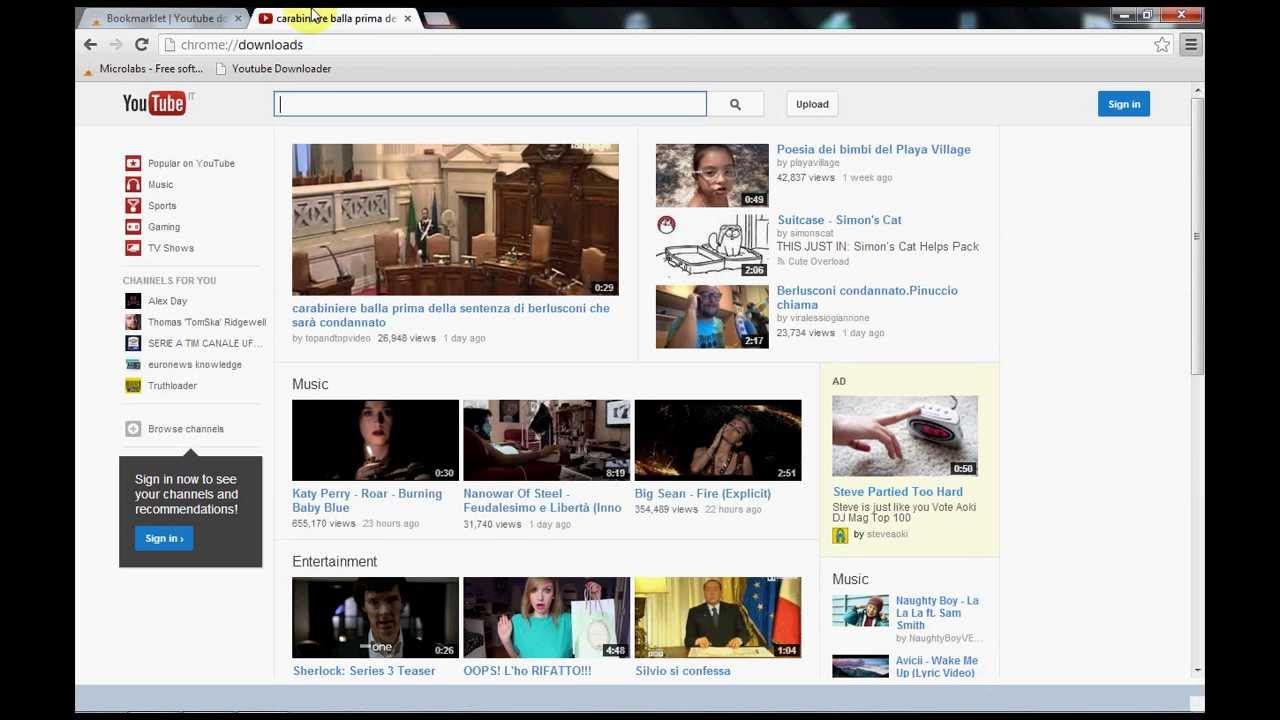Image resolution: width=1280 pixels, height=720 pixels.
Task: Click the browser back arrow
Action: [90, 44]
